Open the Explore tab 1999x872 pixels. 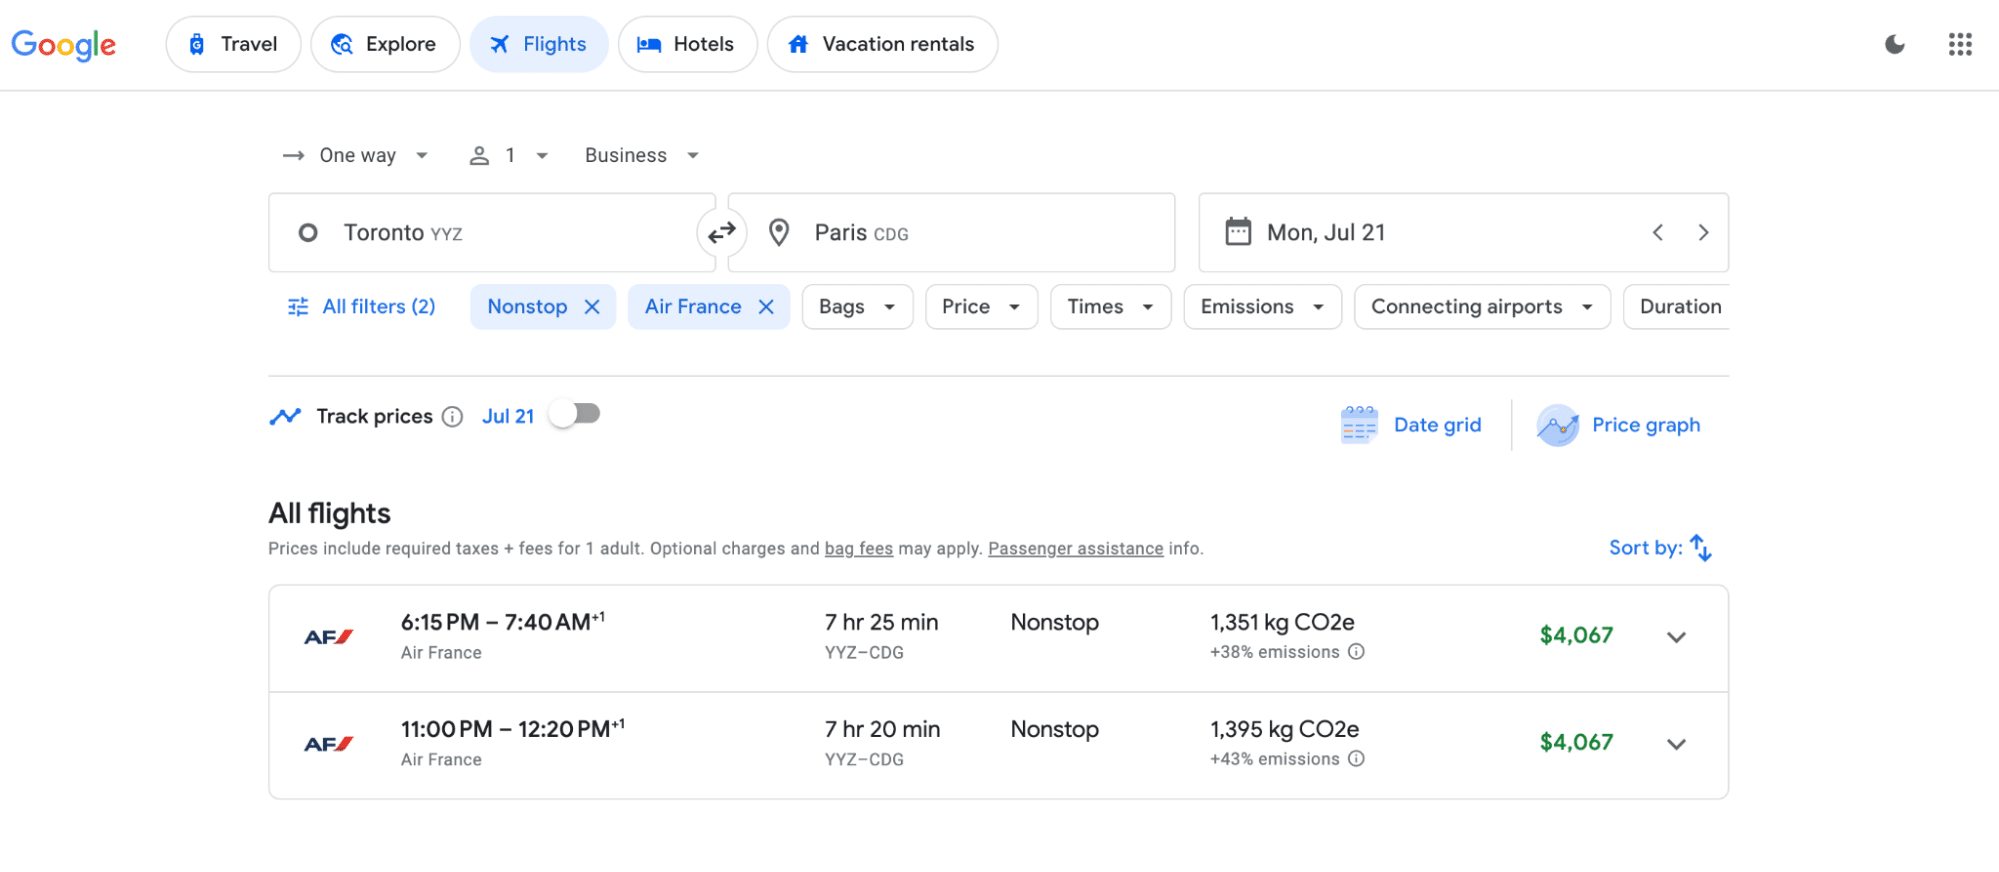coord(384,44)
